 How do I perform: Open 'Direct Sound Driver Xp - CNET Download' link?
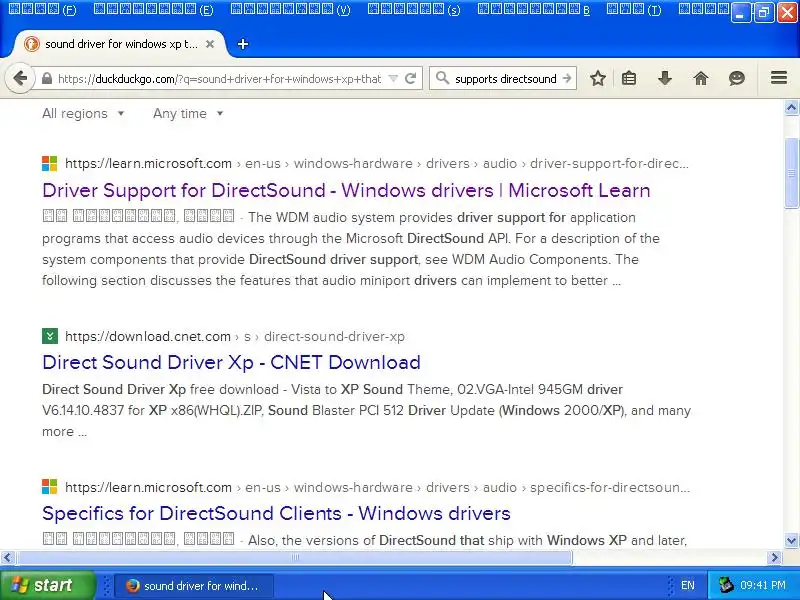coord(231,362)
